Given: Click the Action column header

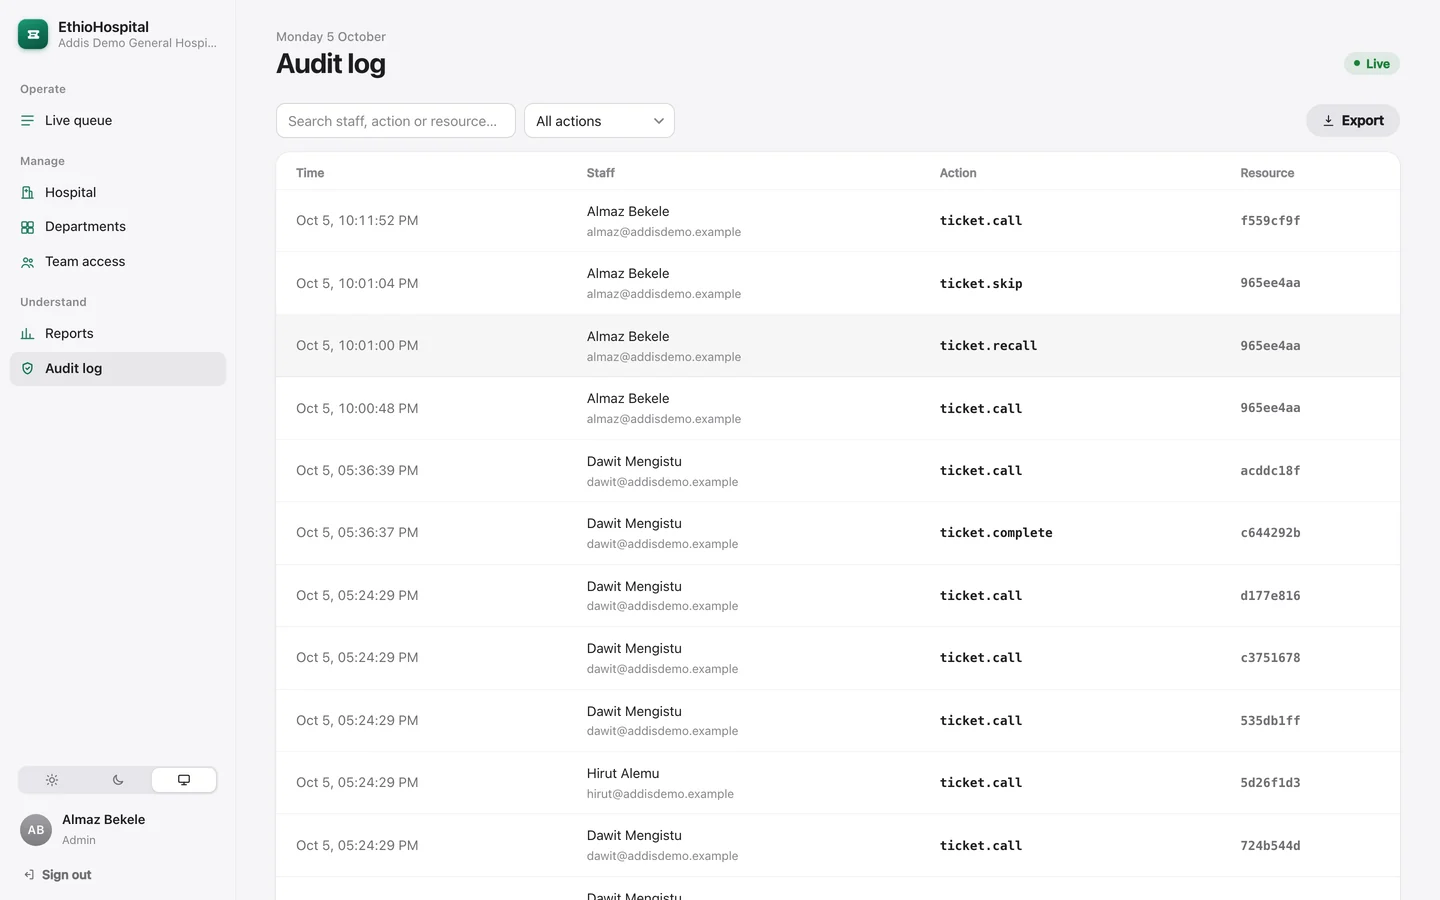Looking at the screenshot, I should click(958, 173).
